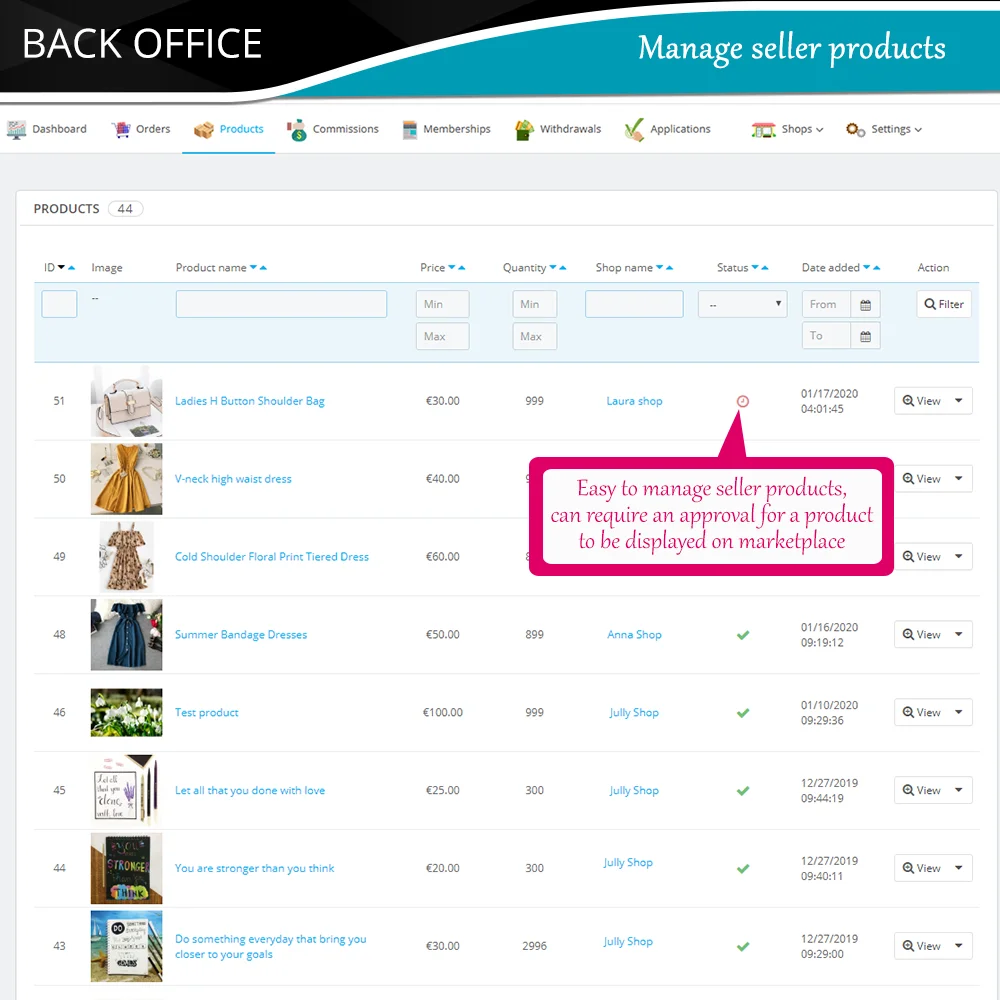
Task: Open Settings via the gears icon
Action: 853,129
